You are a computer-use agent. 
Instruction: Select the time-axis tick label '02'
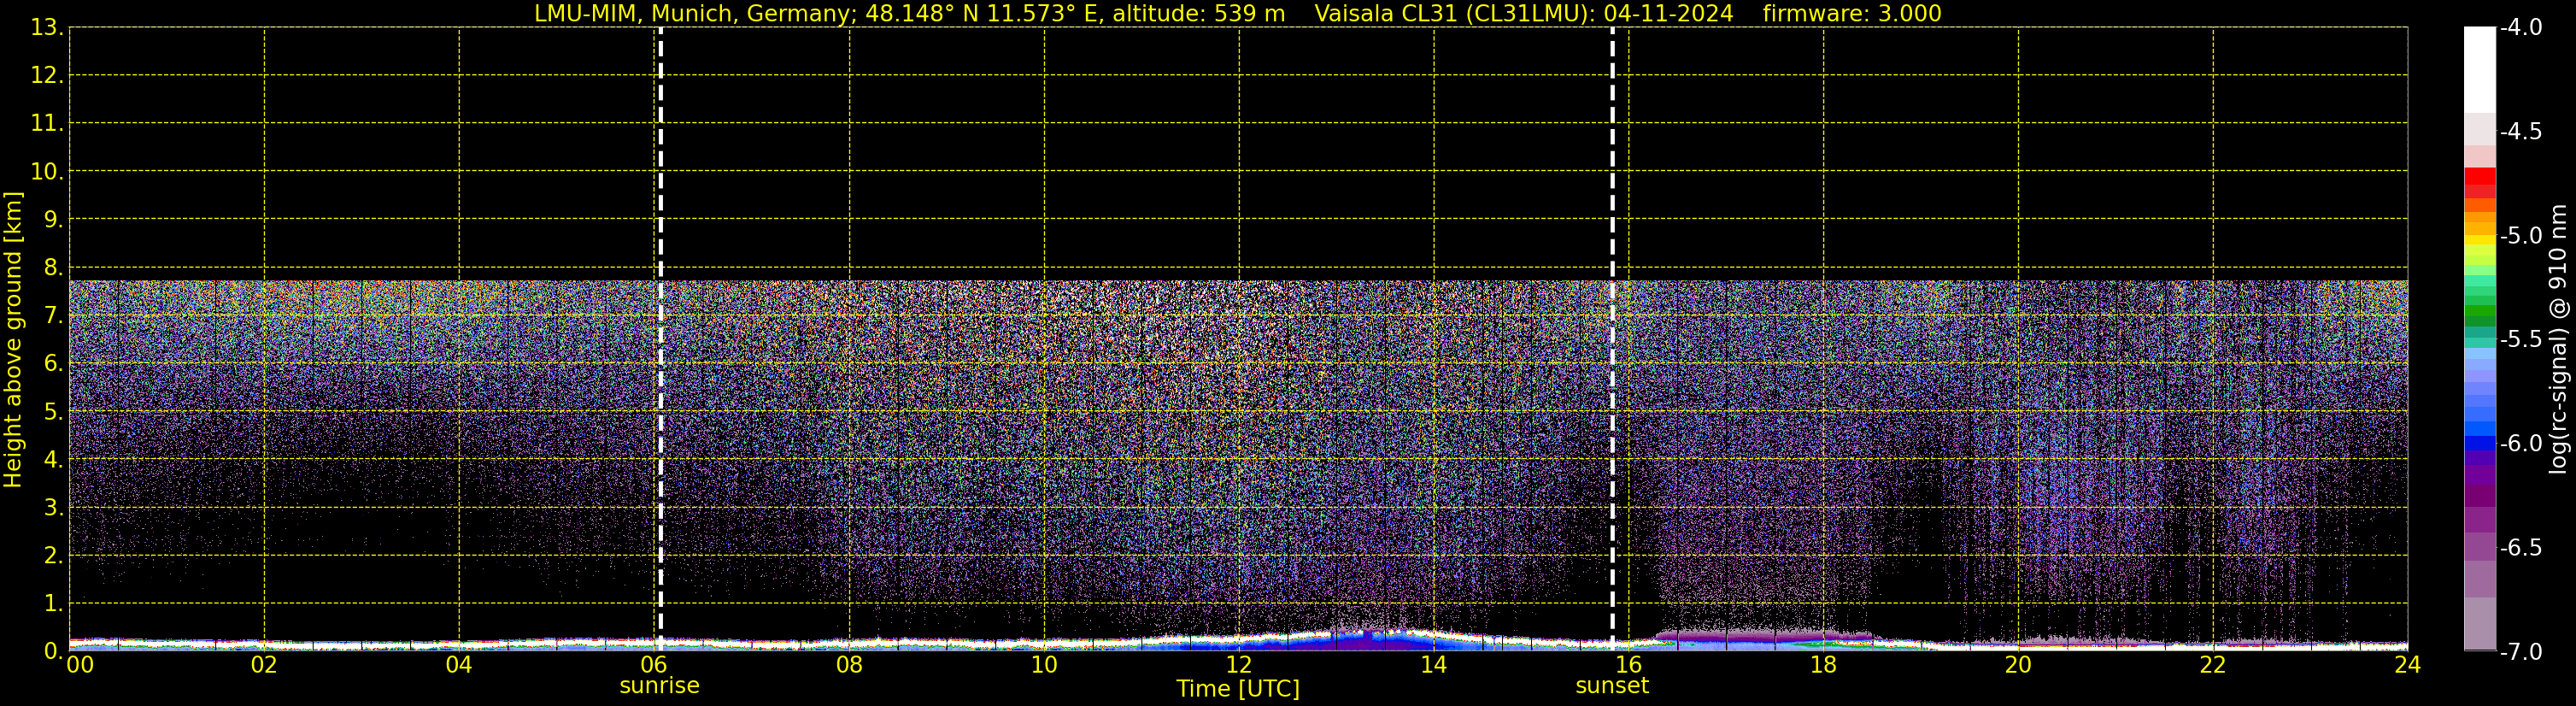(x=264, y=665)
